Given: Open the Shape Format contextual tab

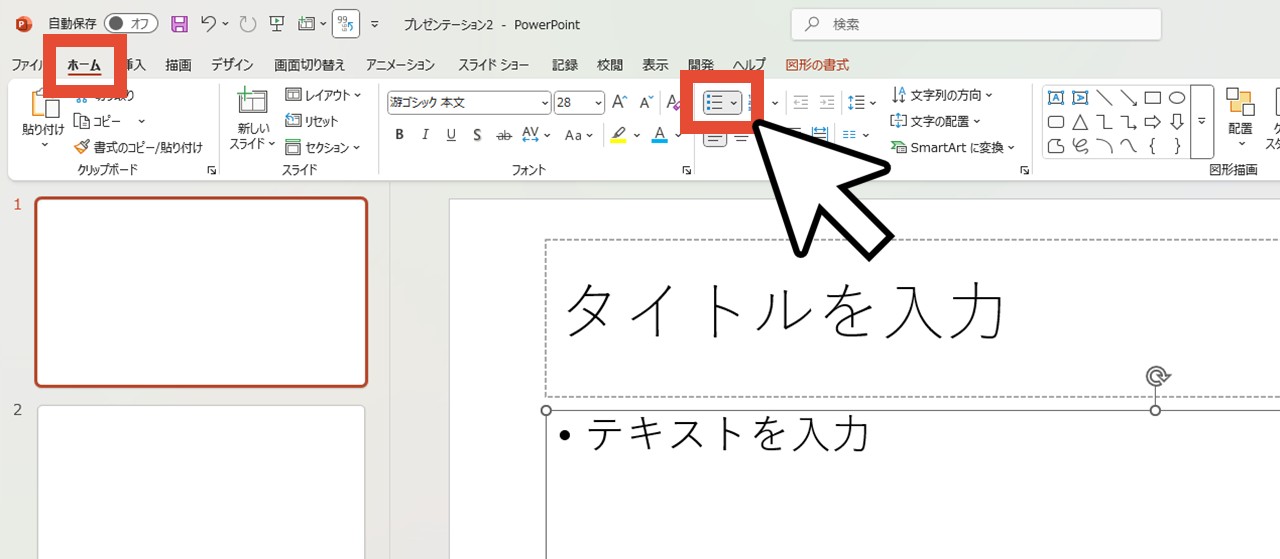Looking at the screenshot, I should click(817, 65).
